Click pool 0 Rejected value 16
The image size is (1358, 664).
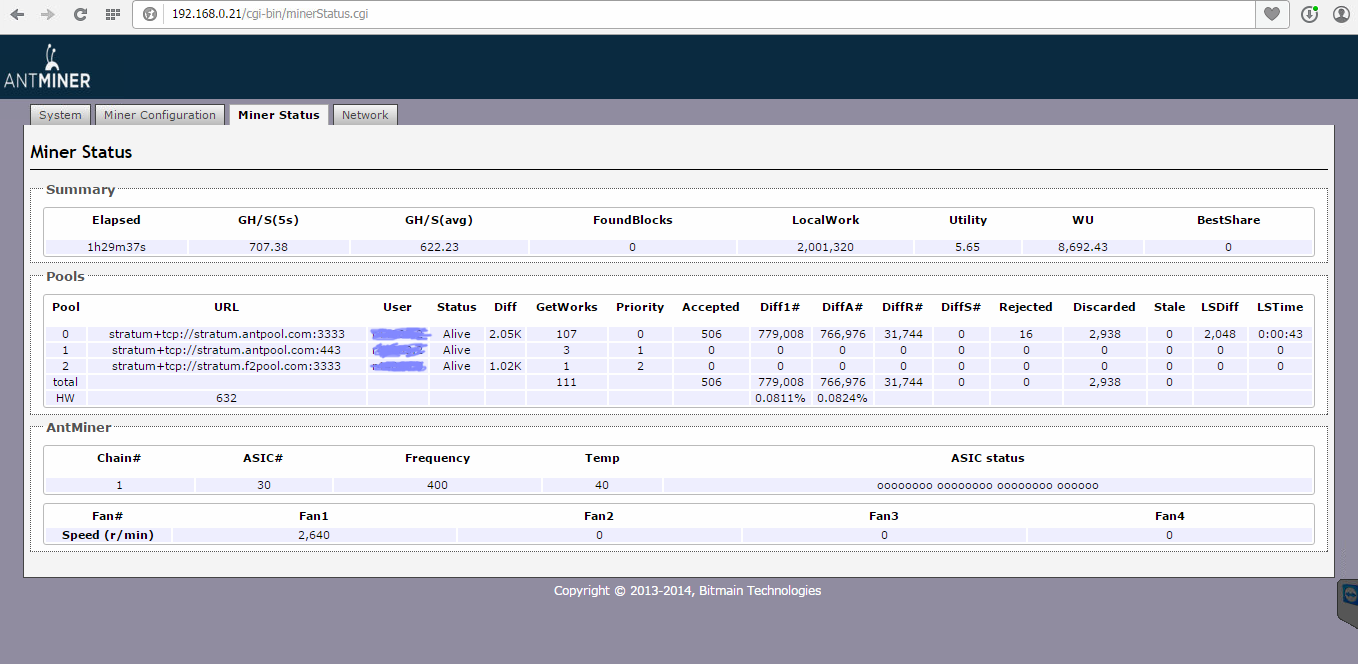pyautogui.click(x=1026, y=334)
